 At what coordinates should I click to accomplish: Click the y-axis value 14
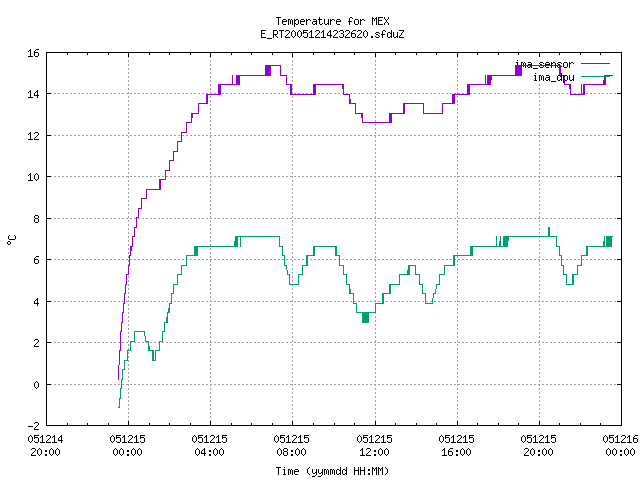(x=33, y=94)
